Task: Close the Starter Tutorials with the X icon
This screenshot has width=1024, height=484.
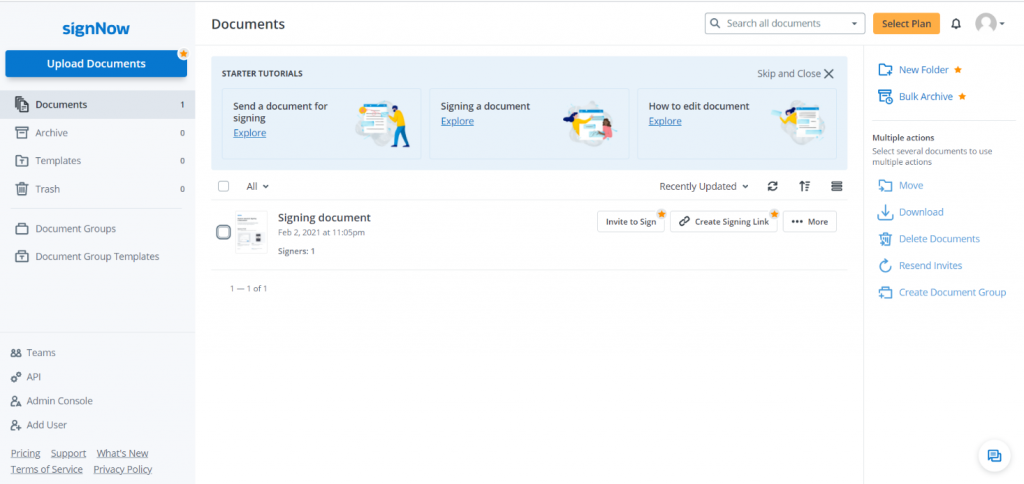Action: tap(829, 74)
